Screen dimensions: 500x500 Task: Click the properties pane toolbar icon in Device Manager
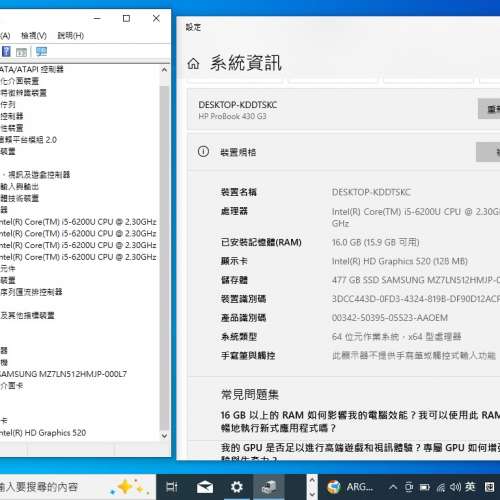click(x=21, y=52)
